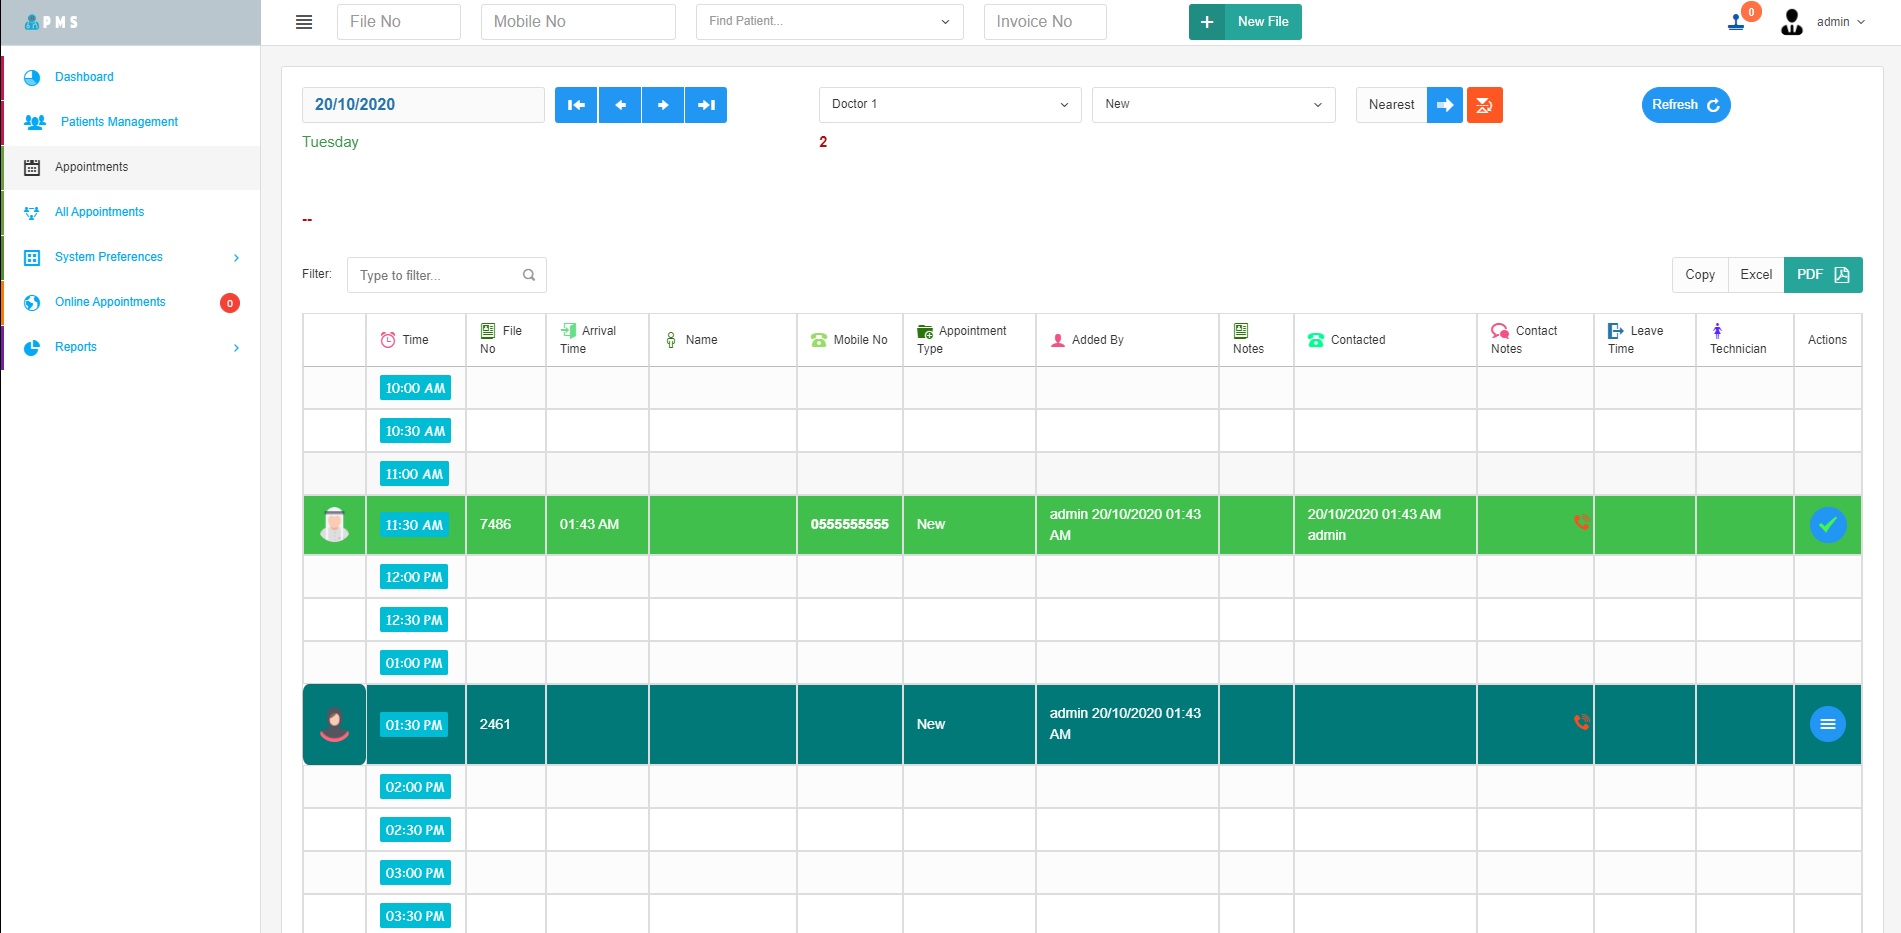Click the blue arrow next to Nearest

(1444, 105)
